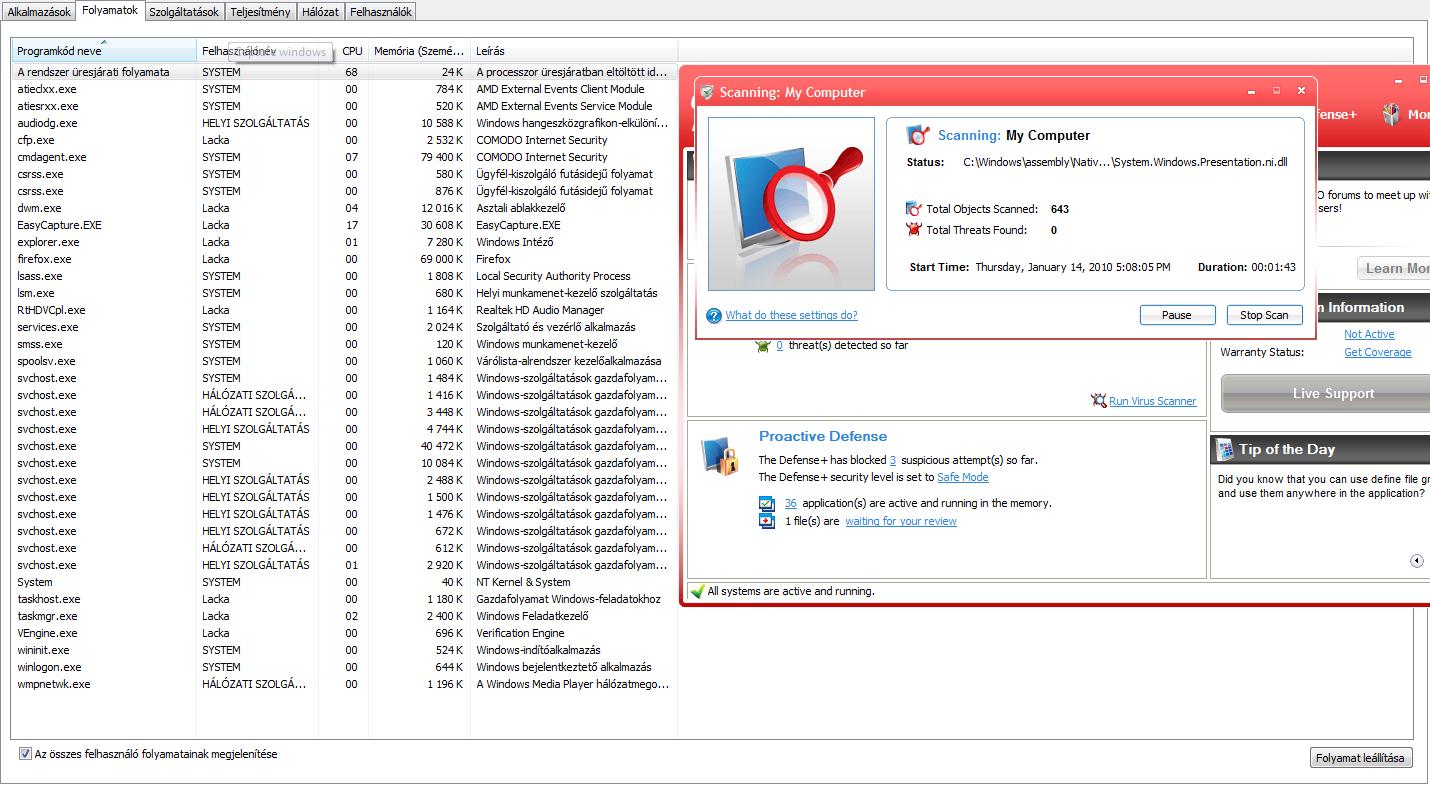
Task: Click the Not Active link
Action: point(1369,334)
